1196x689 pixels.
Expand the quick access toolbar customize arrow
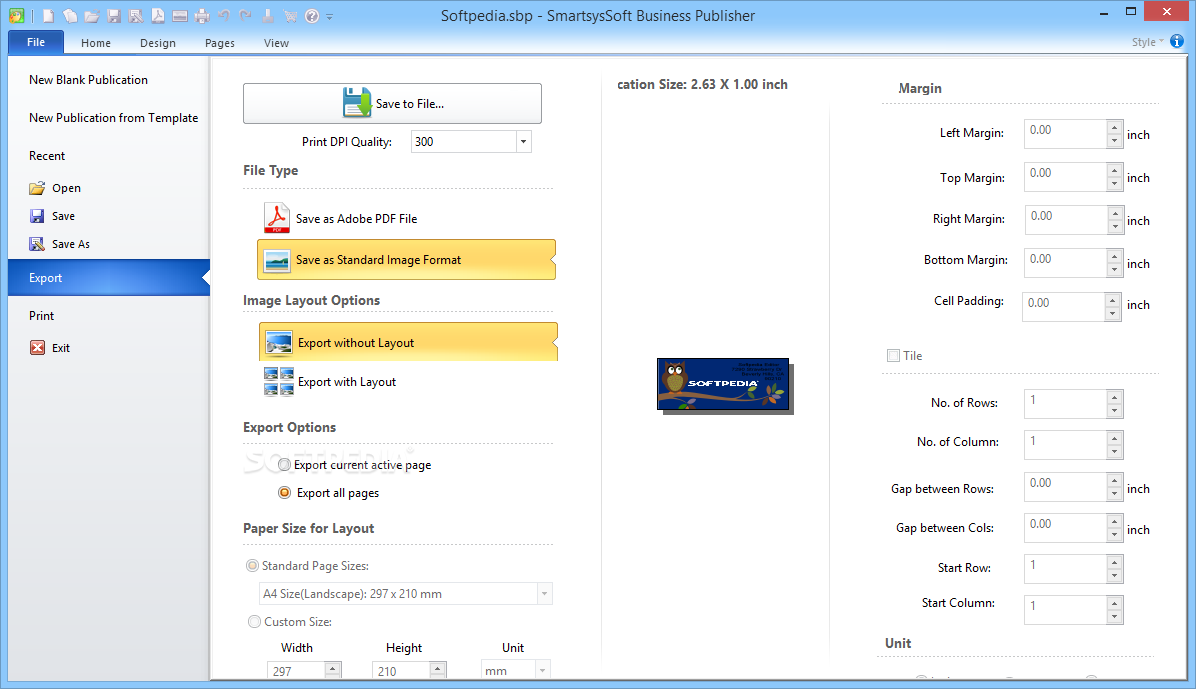[x=330, y=16]
